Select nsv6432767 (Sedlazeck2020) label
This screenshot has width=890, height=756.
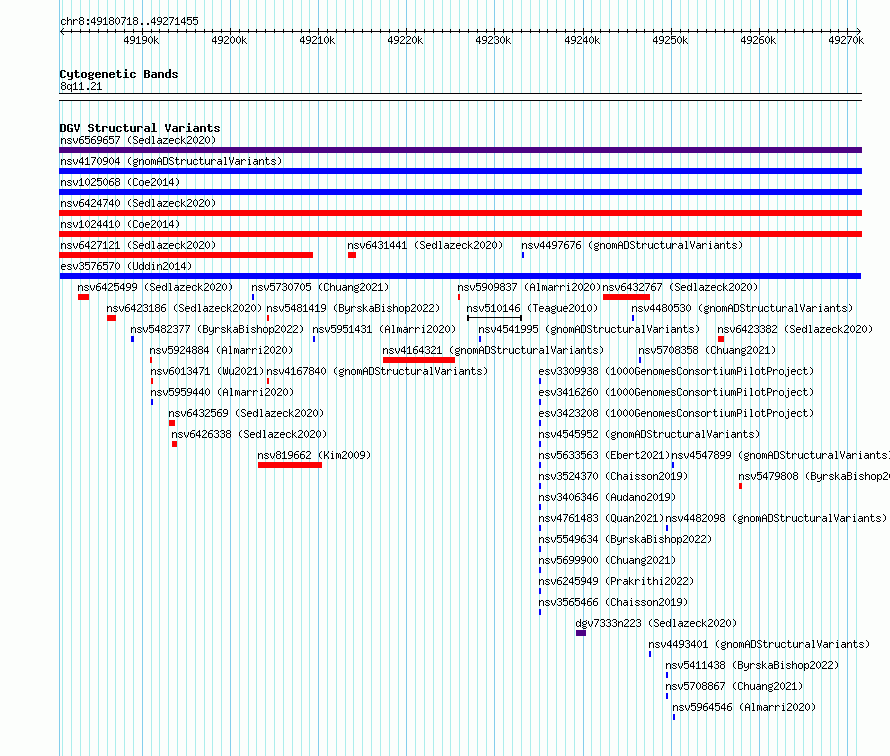click(x=680, y=287)
